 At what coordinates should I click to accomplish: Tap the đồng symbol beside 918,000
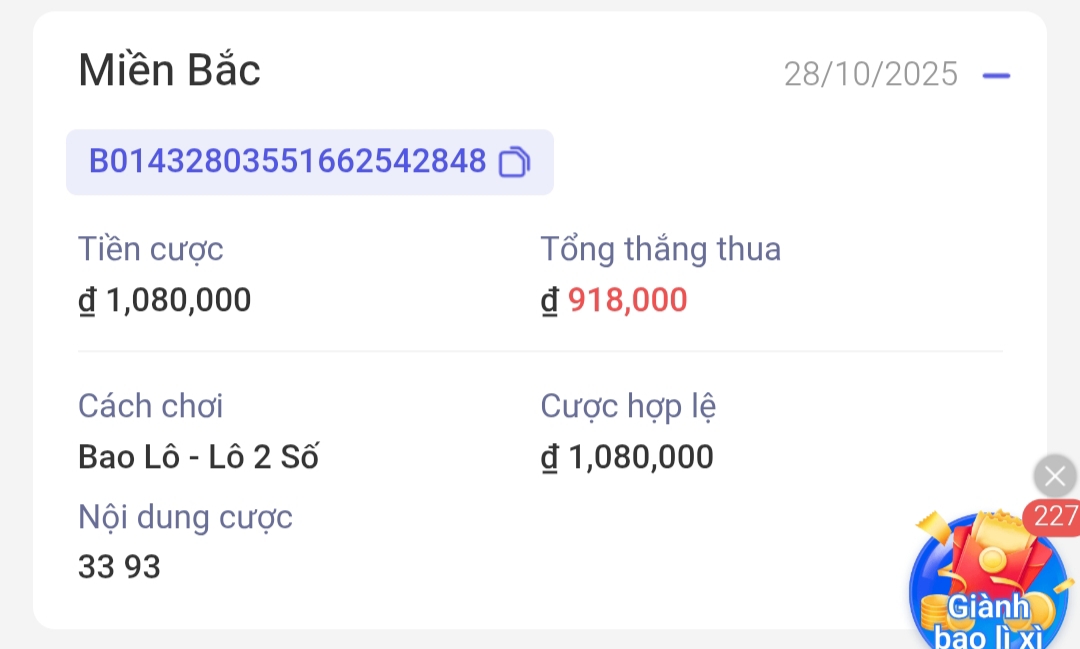pyautogui.click(x=550, y=300)
